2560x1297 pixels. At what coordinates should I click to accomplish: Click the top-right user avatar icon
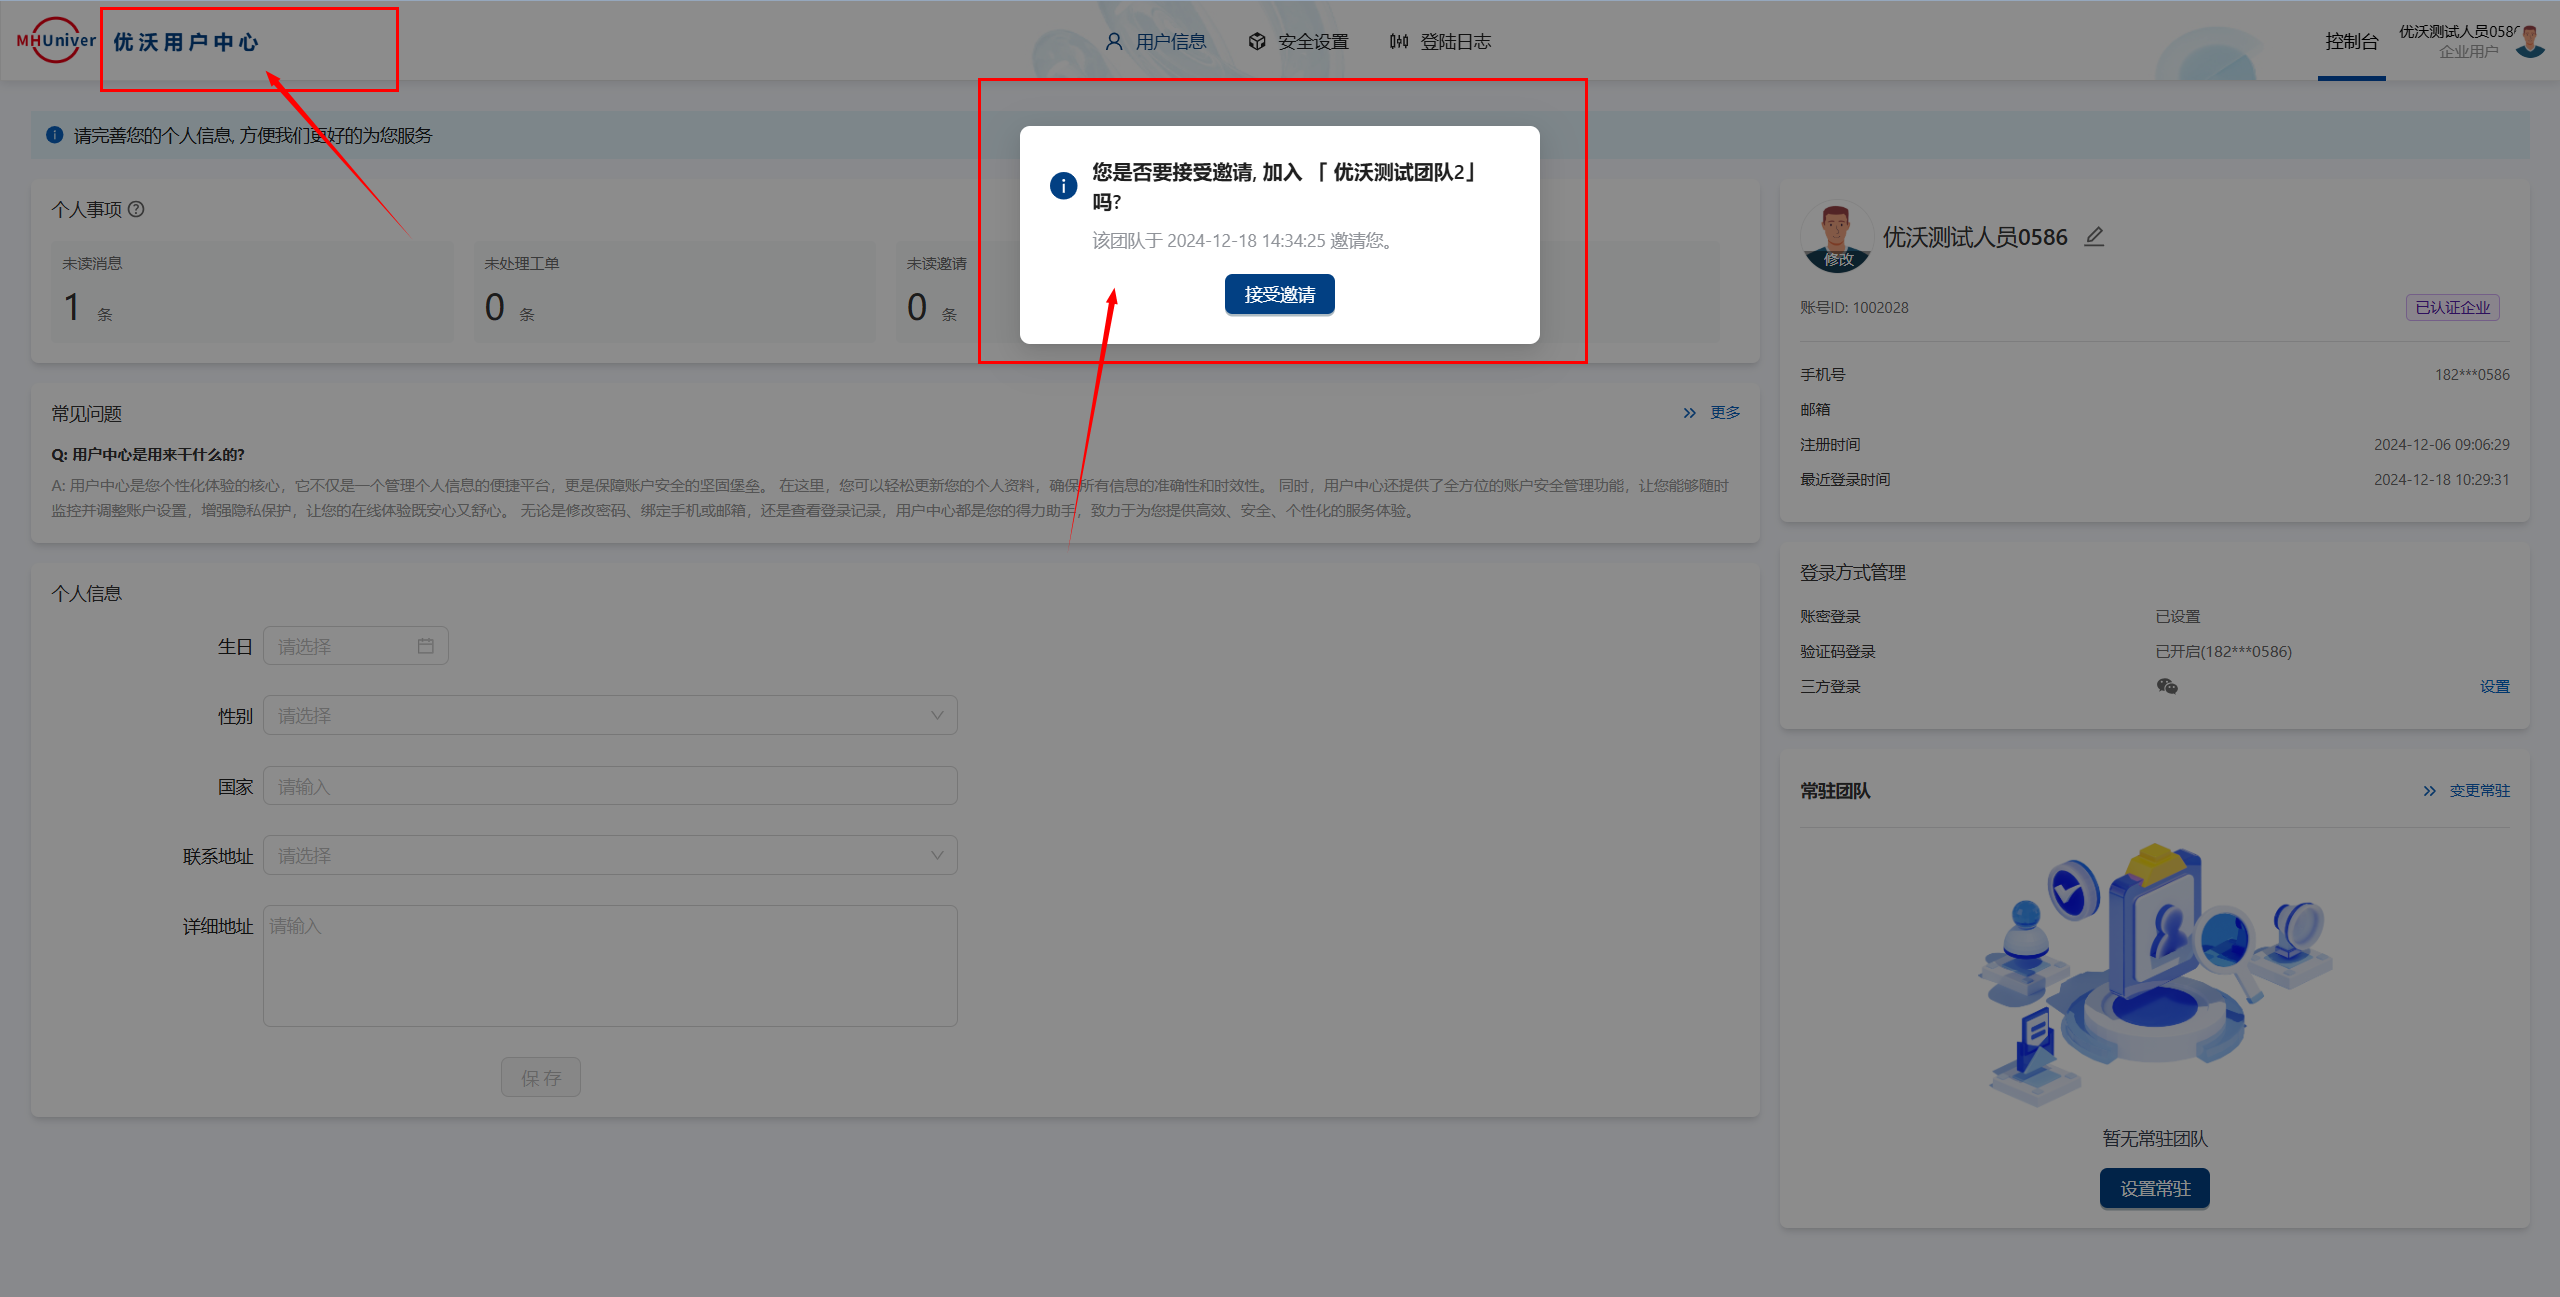[x=2530, y=42]
